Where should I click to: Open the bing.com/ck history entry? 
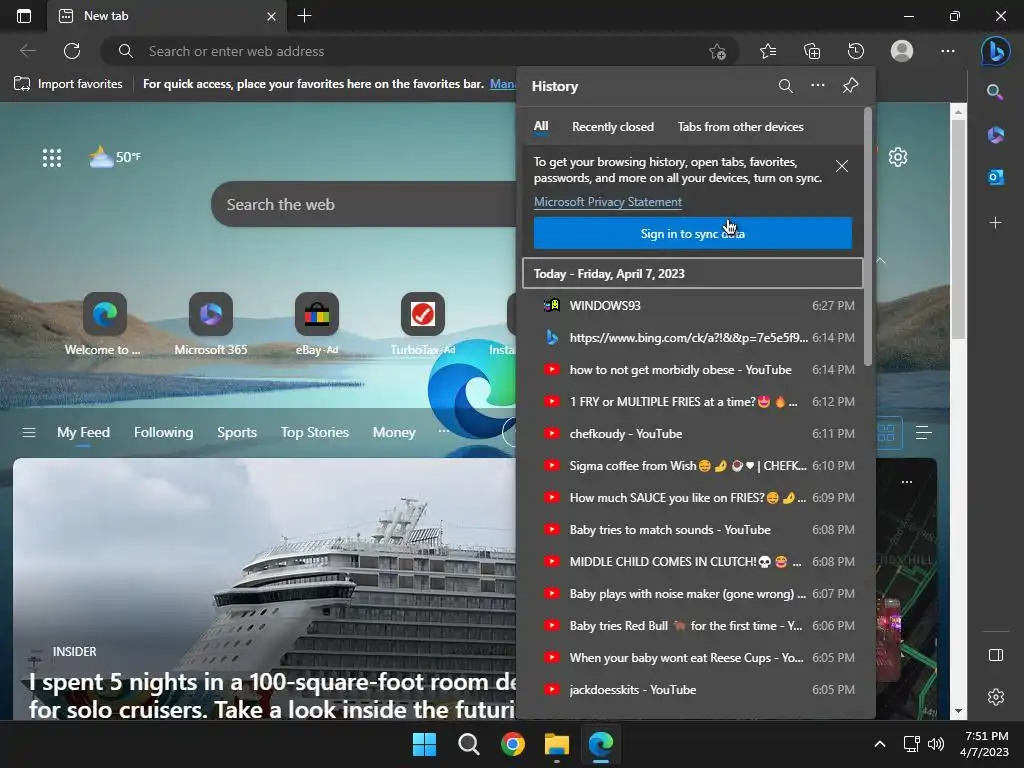point(692,338)
